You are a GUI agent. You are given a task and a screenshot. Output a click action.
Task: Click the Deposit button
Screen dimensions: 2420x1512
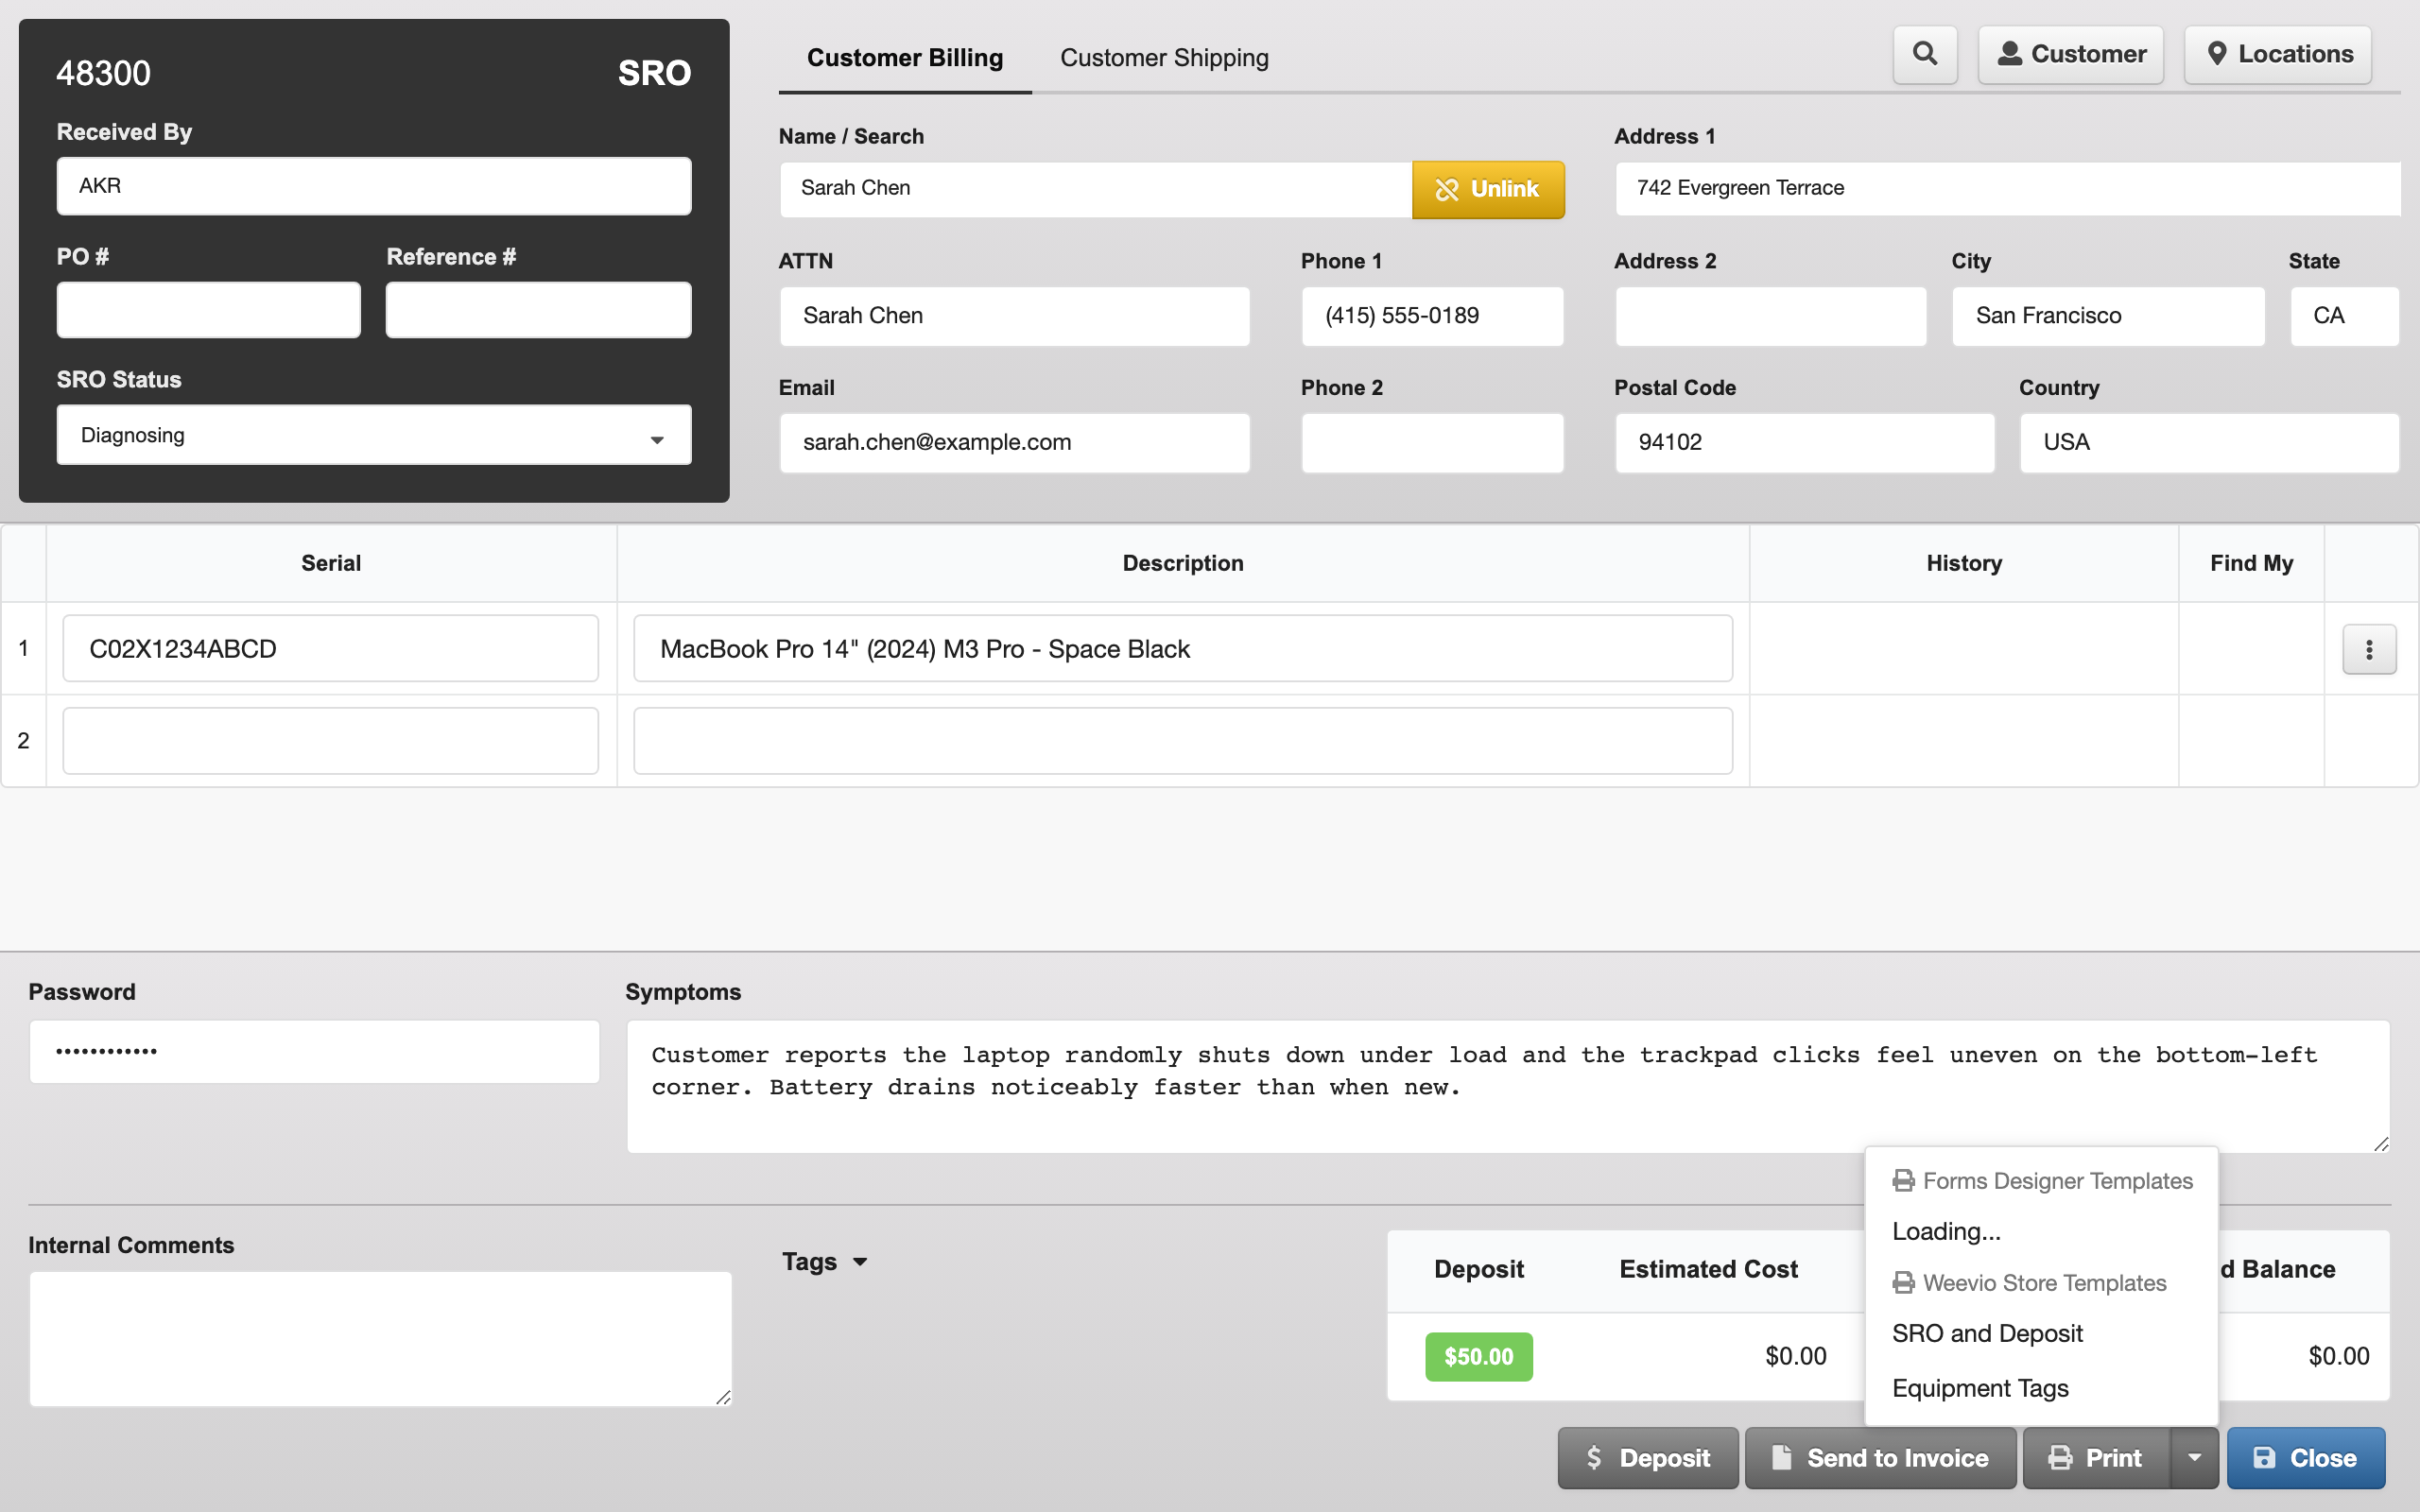click(1648, 1458)
